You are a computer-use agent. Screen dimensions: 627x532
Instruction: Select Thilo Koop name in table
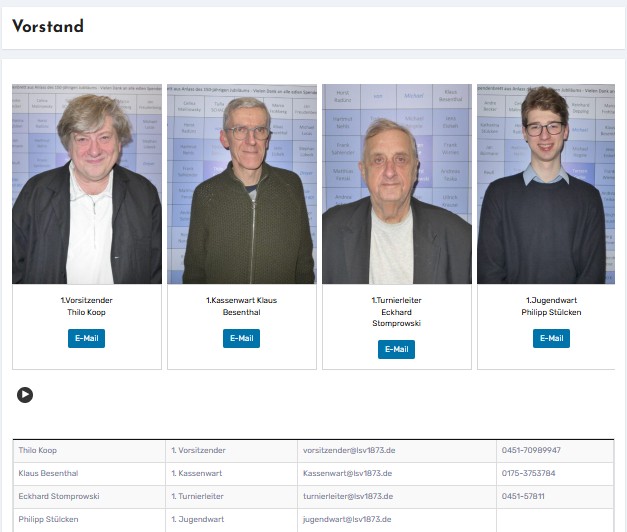point(38,451)
